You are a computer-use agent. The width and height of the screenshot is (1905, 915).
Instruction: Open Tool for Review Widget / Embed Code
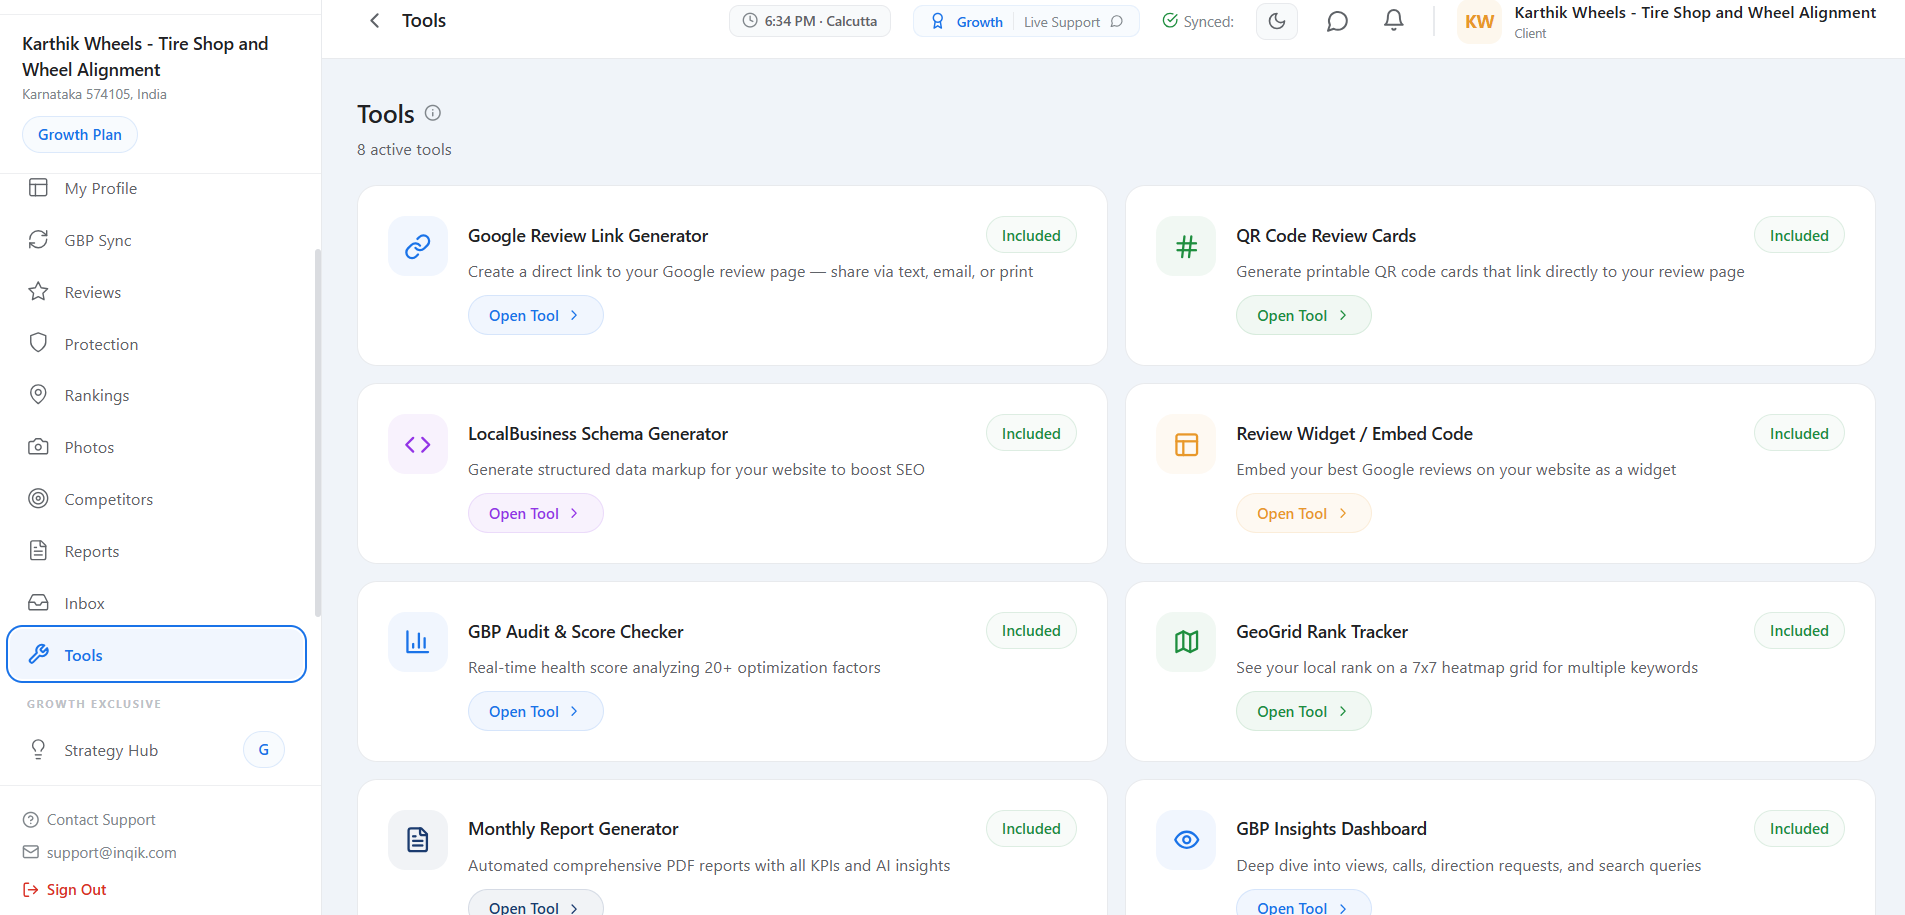tap(1303, 513)
